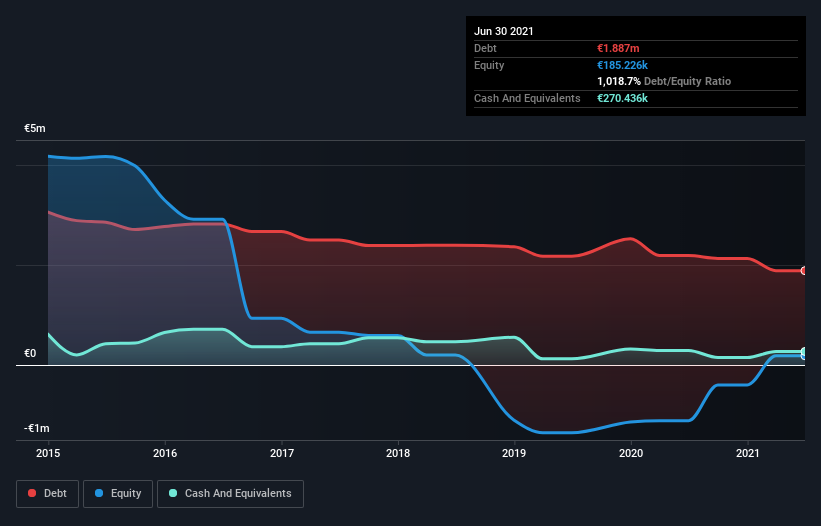Screen dimensions: 821x526
Task: Click the 2018 x-axis label
Action: point(398,453)
